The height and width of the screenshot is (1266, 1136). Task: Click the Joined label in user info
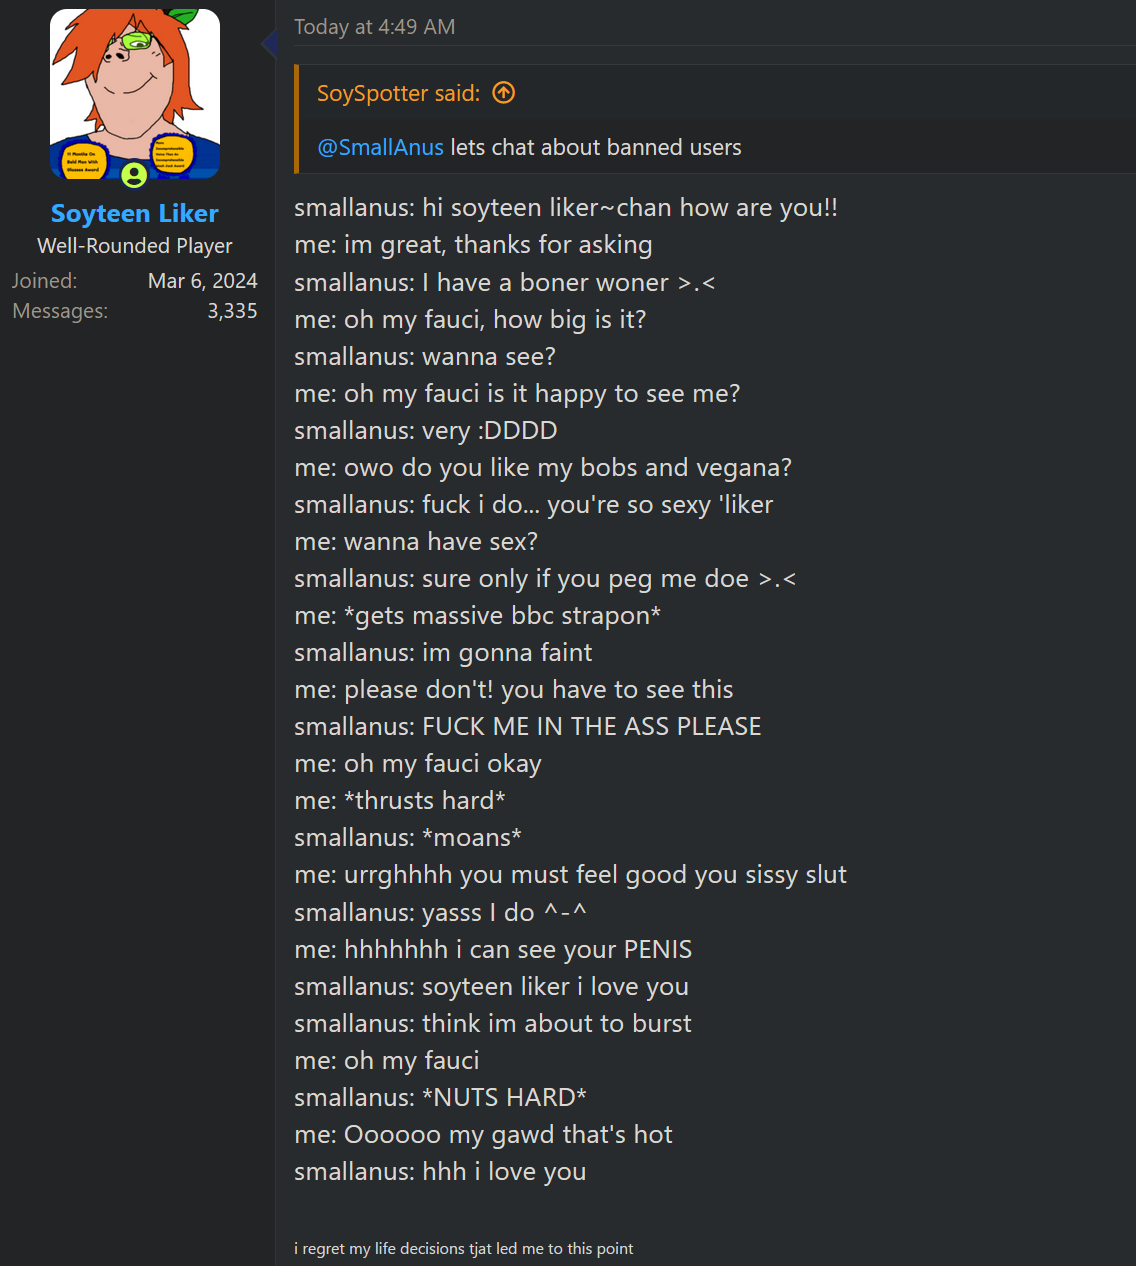(44, 281)
